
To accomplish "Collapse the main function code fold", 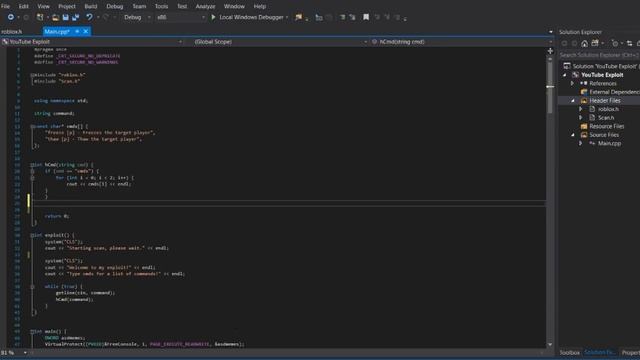I will 32,331.
